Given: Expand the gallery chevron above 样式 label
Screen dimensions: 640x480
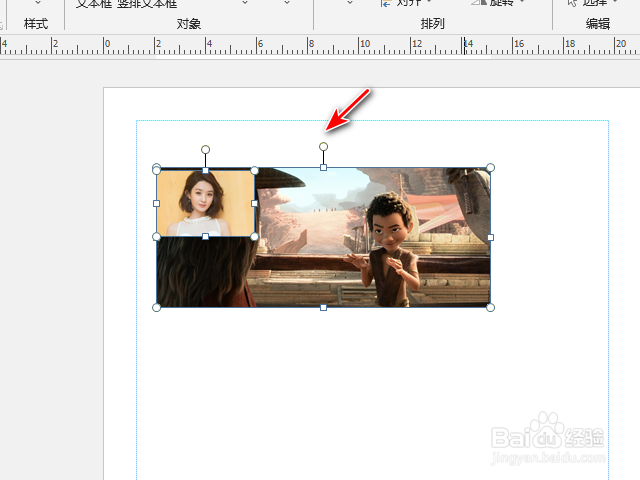Looking at the screenshot, I should tap(38, 3).
